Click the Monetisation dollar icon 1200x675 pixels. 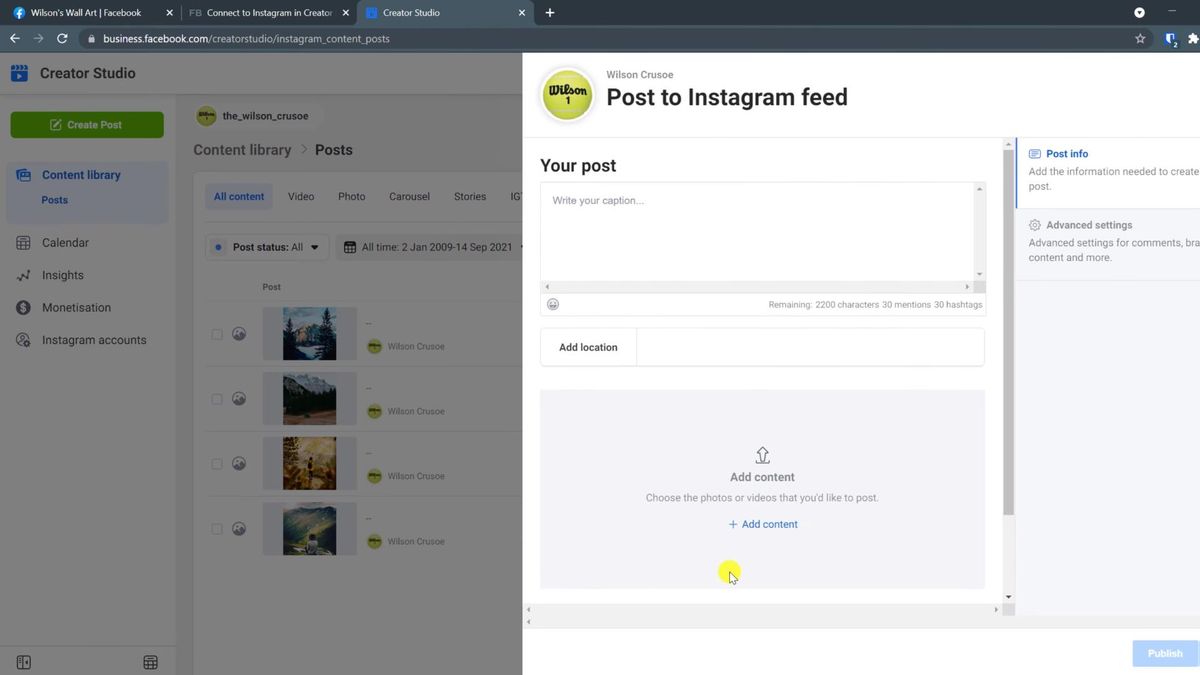(23, 308)
